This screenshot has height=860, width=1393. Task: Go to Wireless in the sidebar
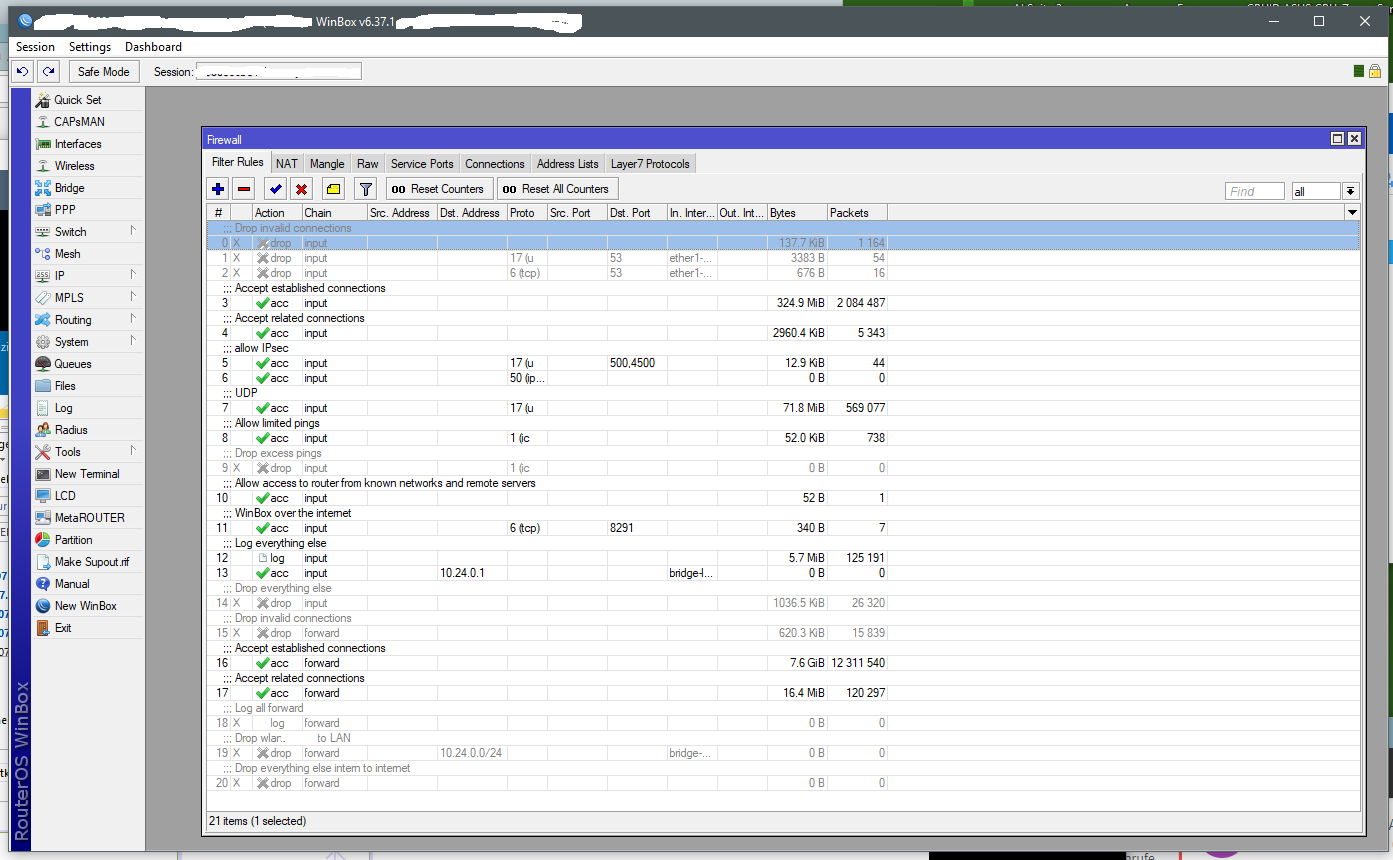[75, 166]
